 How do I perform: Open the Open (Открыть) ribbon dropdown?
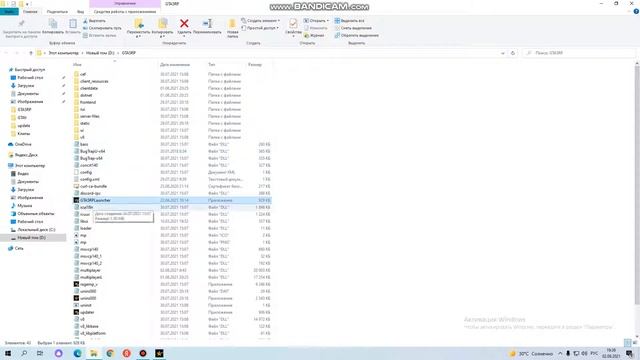tap(316, 21)
